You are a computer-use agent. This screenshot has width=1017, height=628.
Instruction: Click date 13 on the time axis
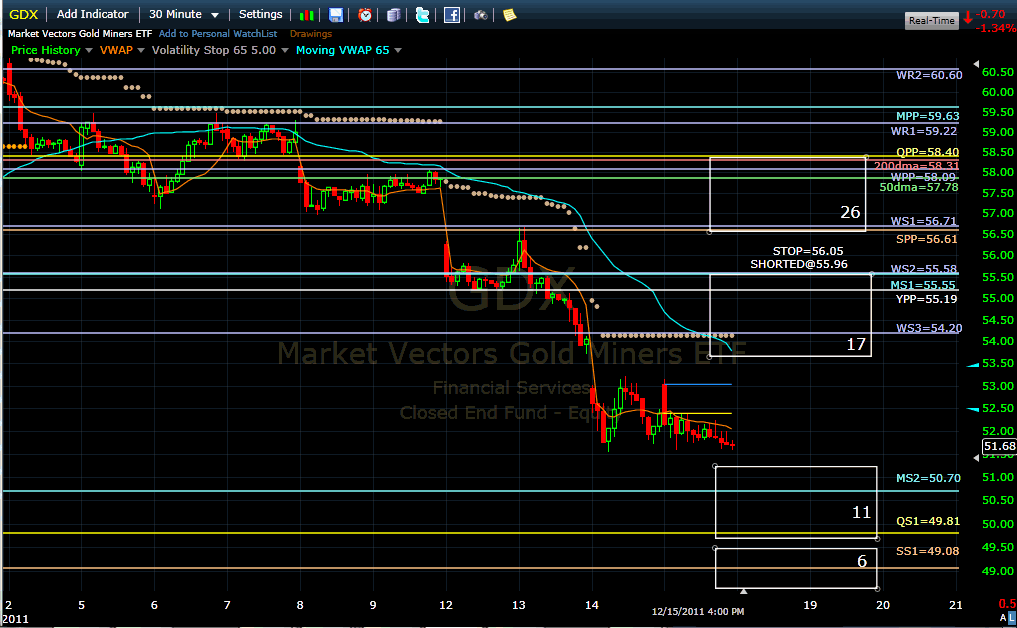(x=519, y=605)
